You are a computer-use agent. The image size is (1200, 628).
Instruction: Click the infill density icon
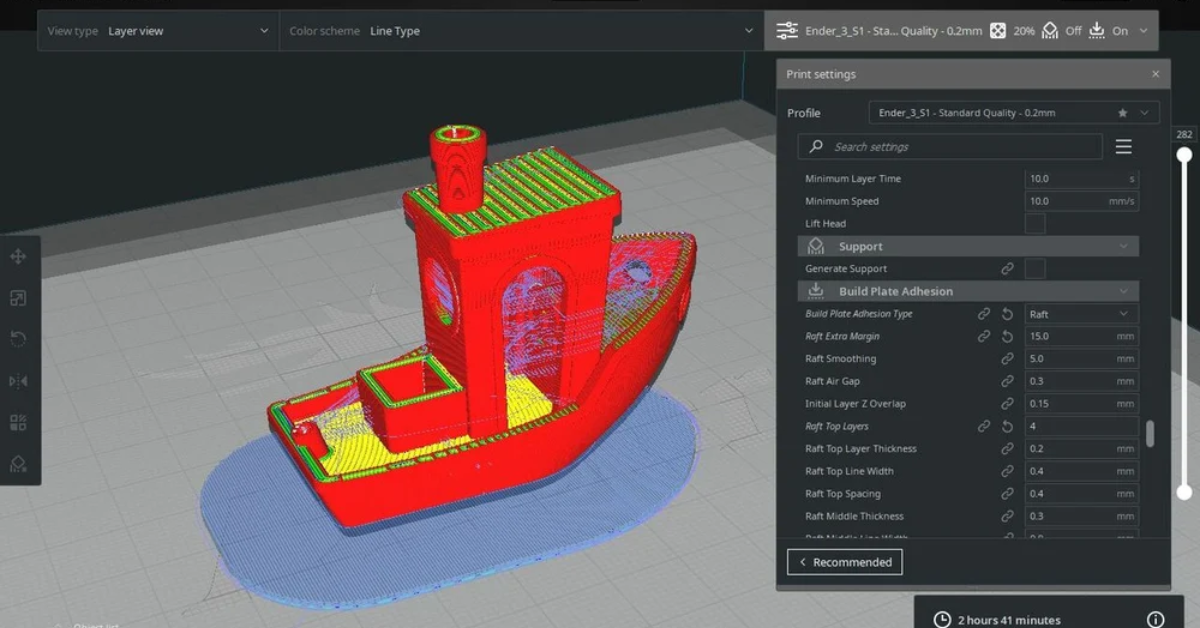998,30
